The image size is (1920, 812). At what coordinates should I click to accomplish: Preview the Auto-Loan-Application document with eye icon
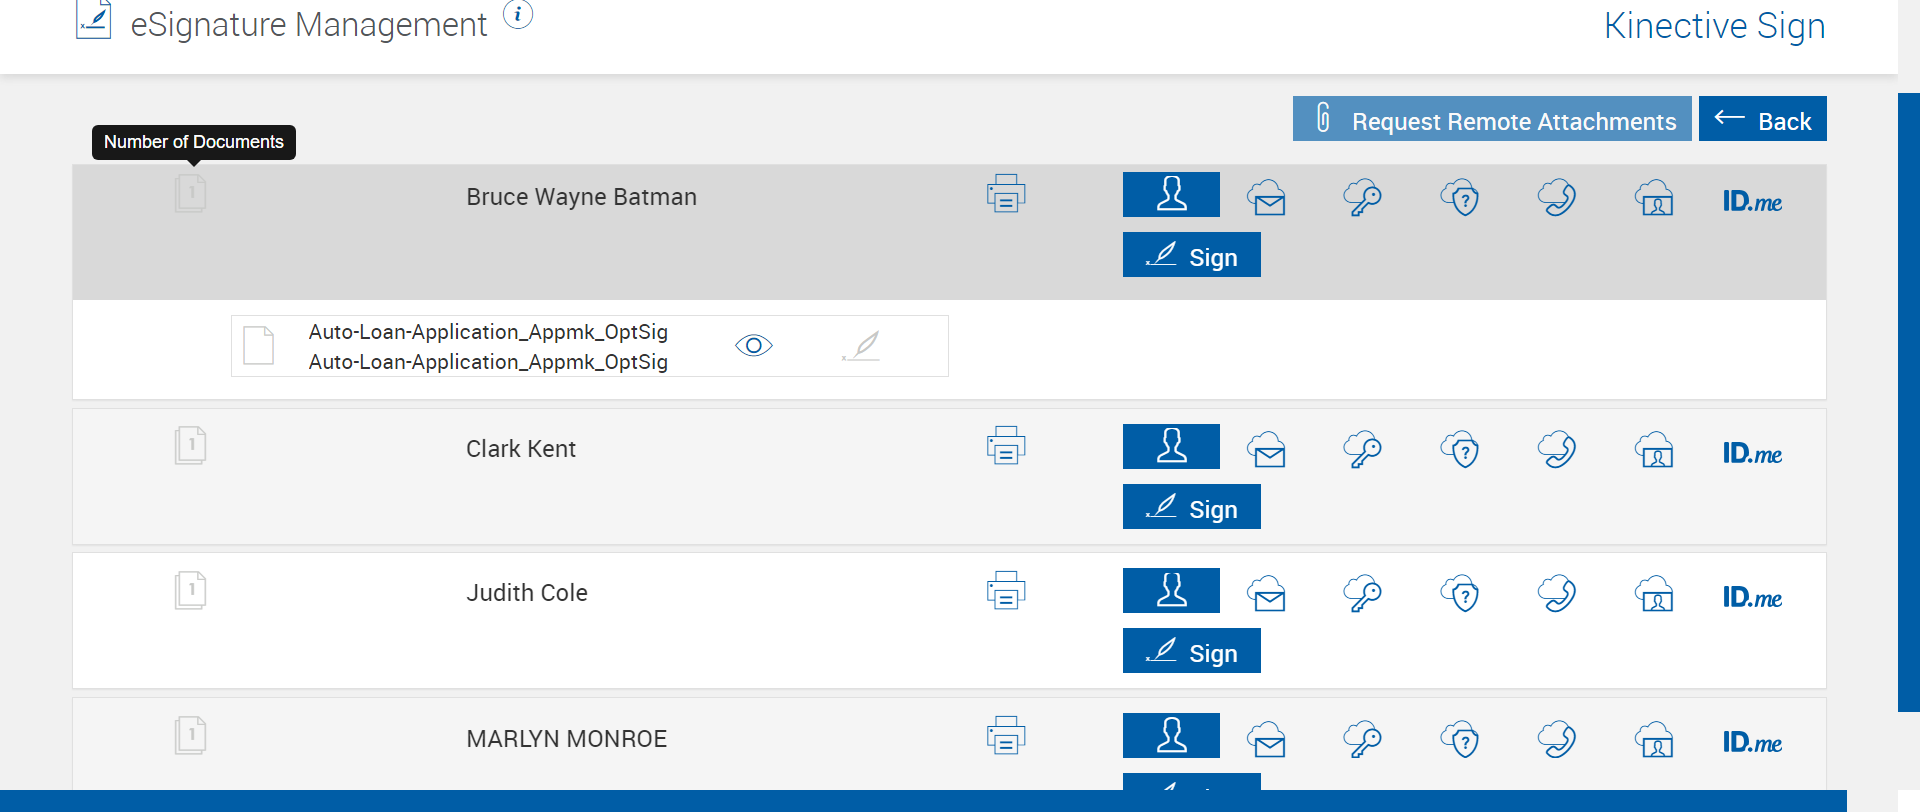coord(754,346)
